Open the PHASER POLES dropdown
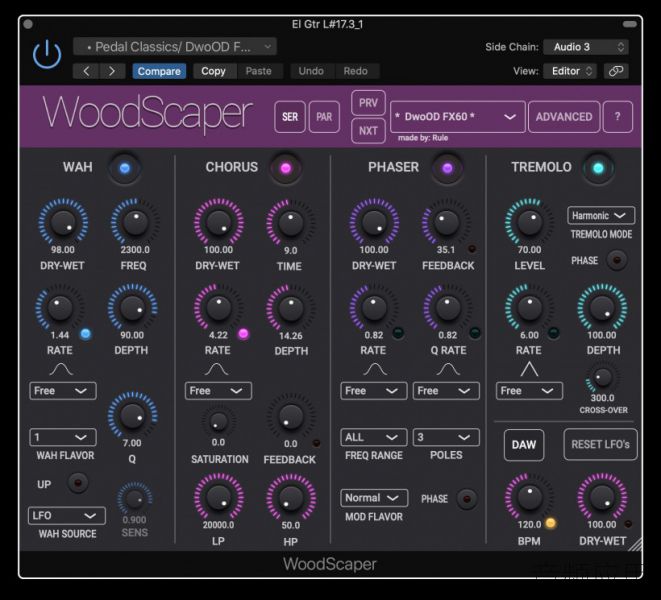Viewport: 661px width, 600px height. [x=446, y=437]
